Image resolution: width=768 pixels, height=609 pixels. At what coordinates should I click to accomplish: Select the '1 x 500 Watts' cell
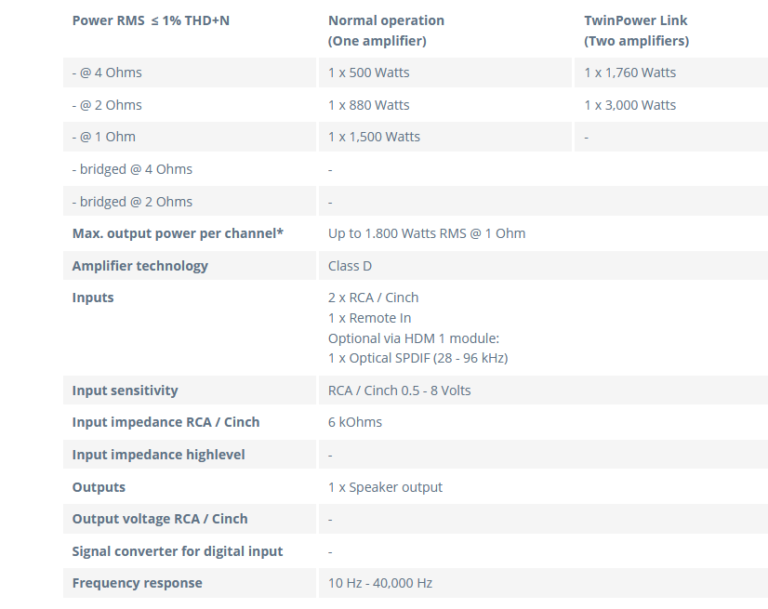point(369,73)
